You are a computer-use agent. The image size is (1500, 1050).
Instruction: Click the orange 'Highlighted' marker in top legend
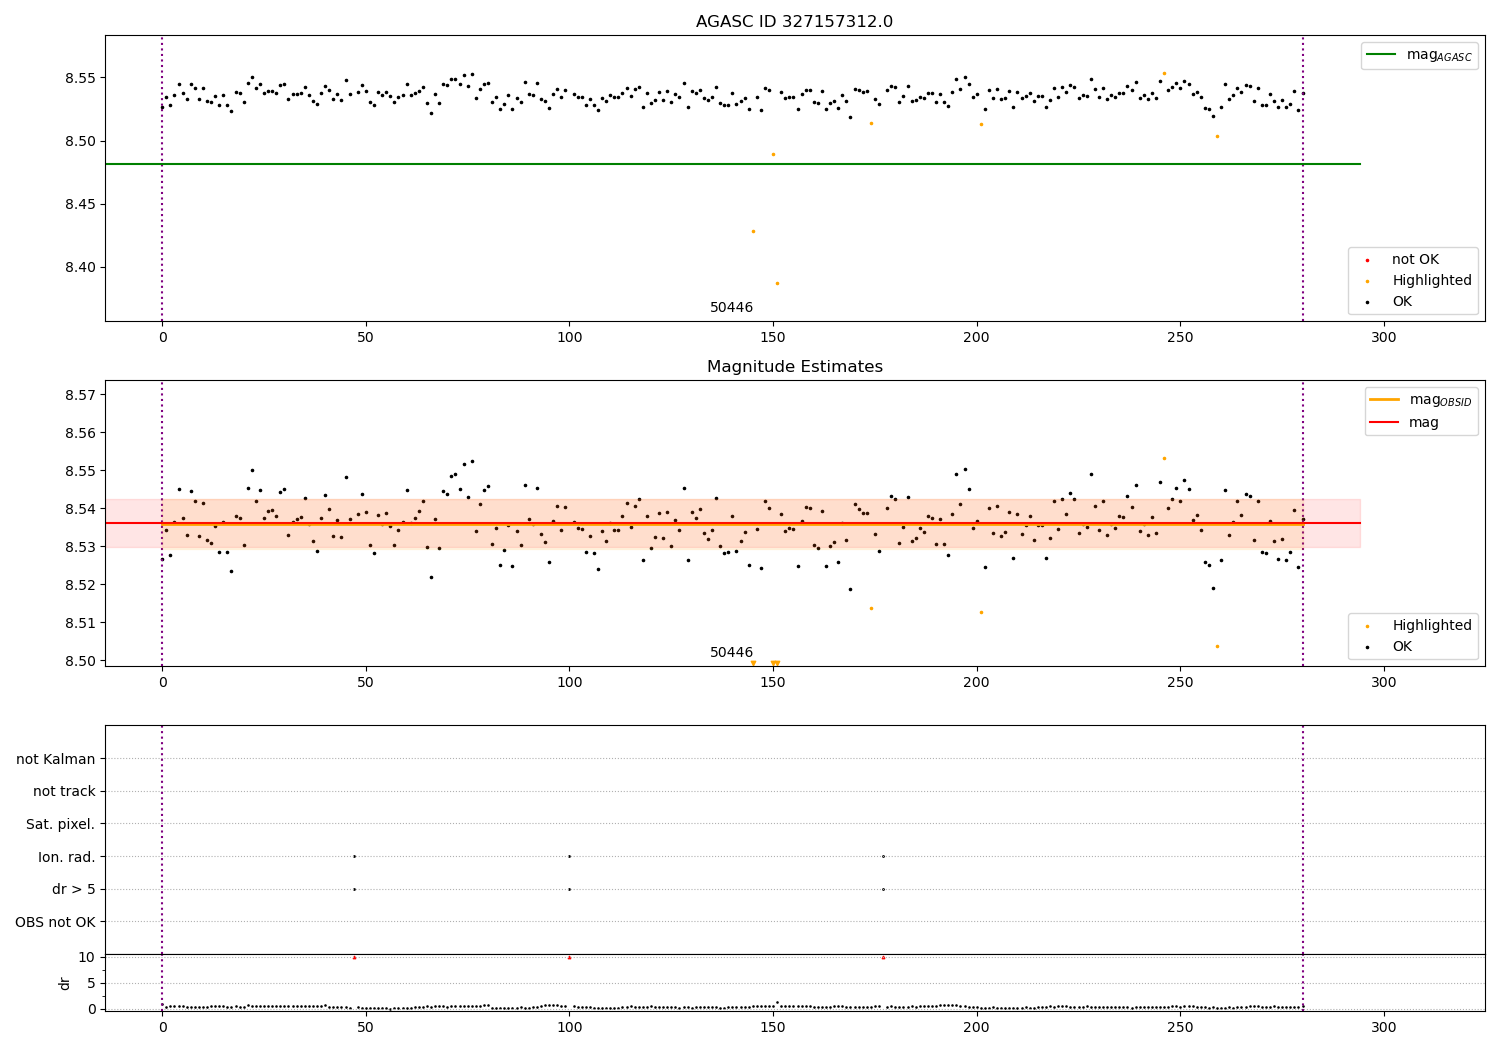(x=1367, y=281)
